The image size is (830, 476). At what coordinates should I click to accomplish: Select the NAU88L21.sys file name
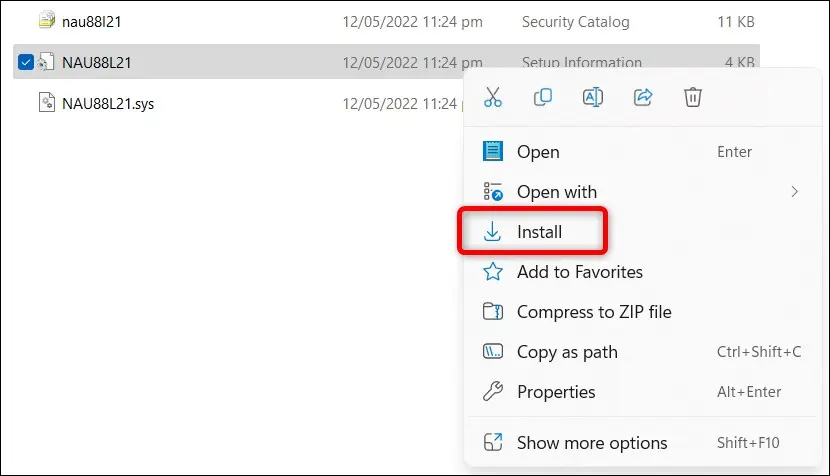click(108, 104)
